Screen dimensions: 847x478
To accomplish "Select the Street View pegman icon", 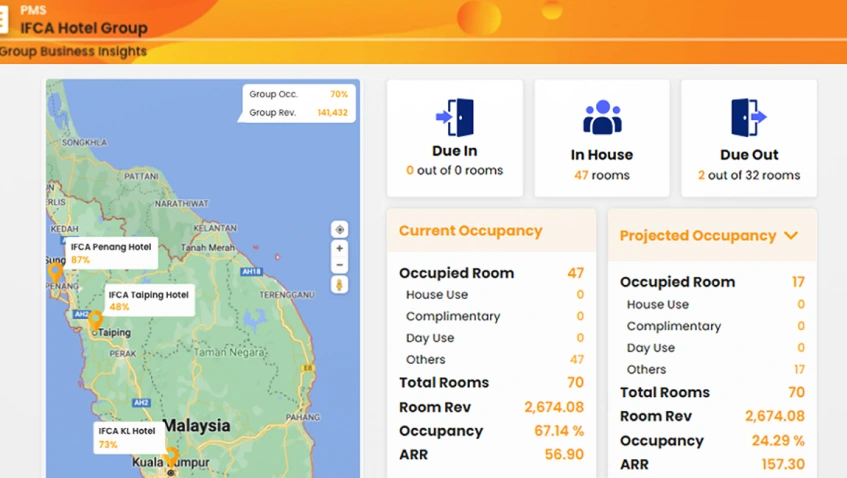I will pos(339,285).
